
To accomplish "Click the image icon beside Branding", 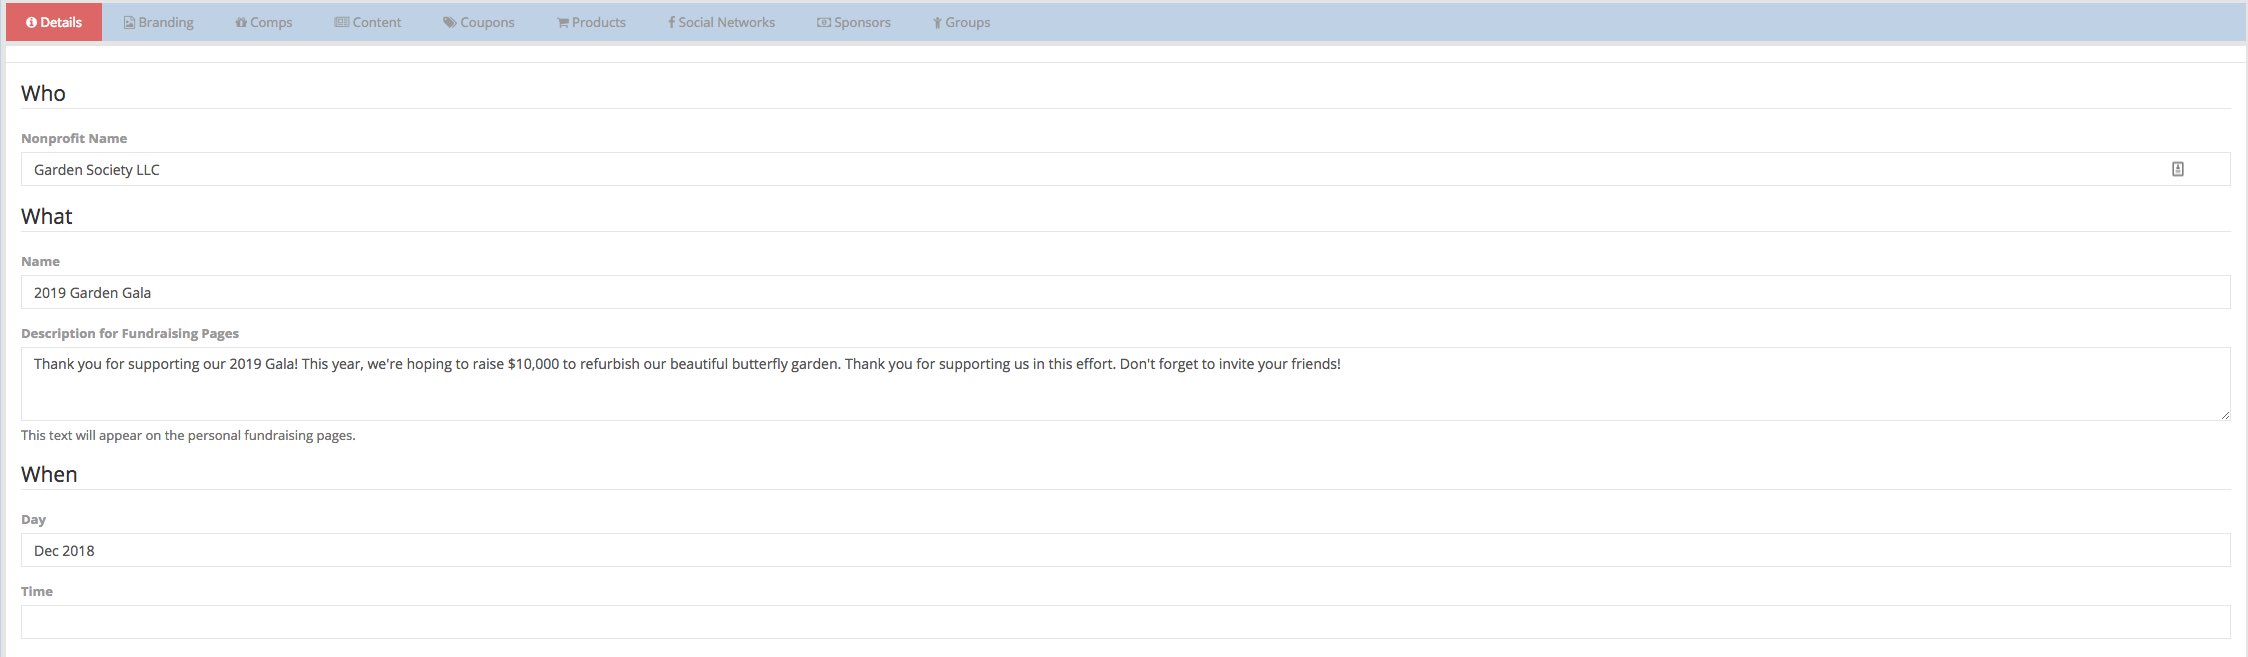I will pos(129,22).
